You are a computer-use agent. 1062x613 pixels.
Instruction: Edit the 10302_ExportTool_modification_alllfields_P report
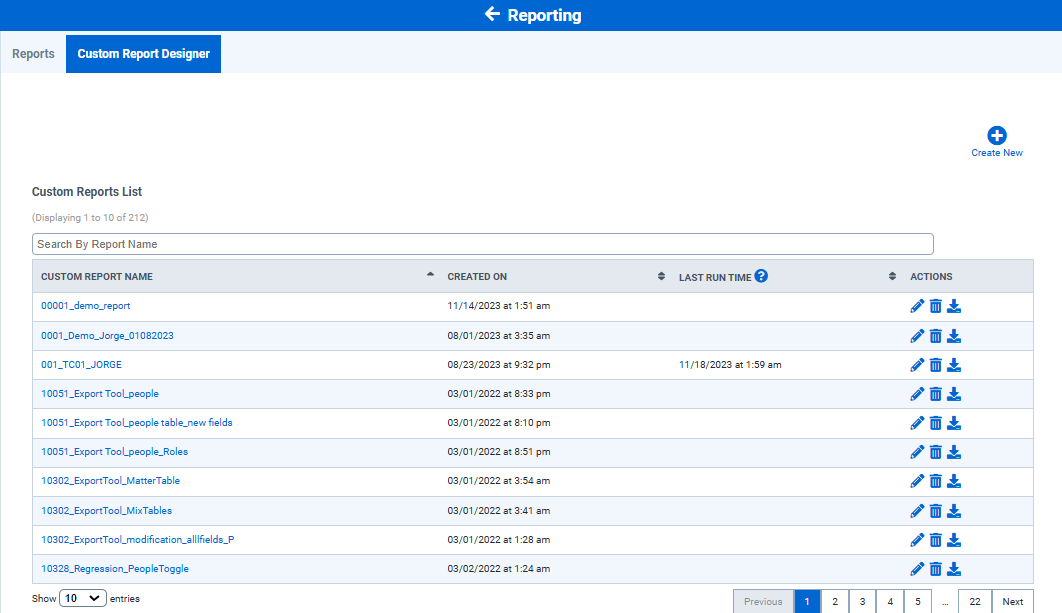coord(917,541)
